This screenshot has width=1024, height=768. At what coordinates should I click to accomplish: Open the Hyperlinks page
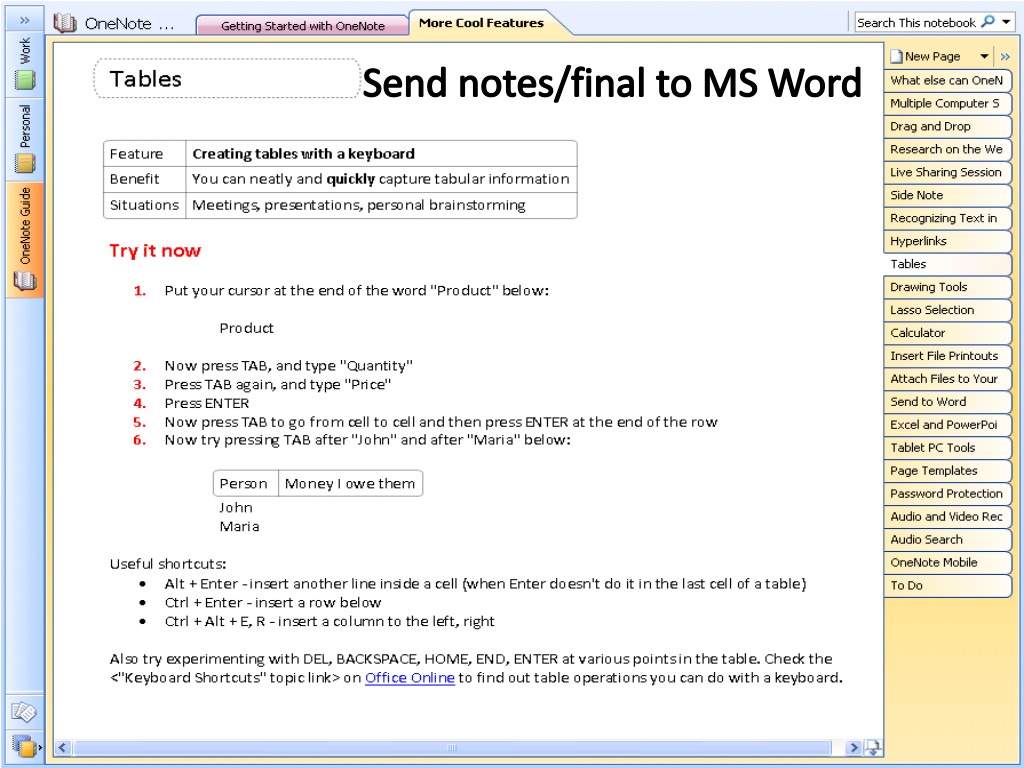[948, 241]
